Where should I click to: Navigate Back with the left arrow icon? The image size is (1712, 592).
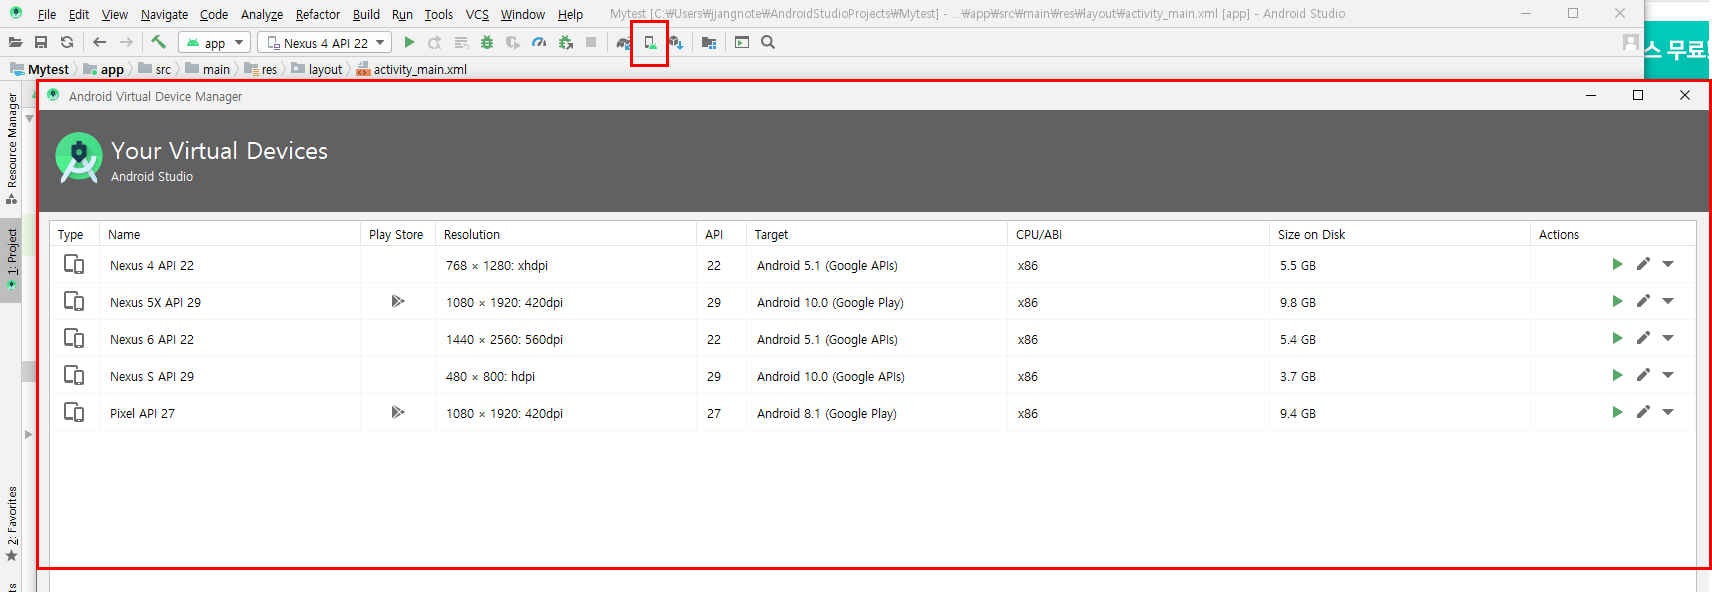99,42
